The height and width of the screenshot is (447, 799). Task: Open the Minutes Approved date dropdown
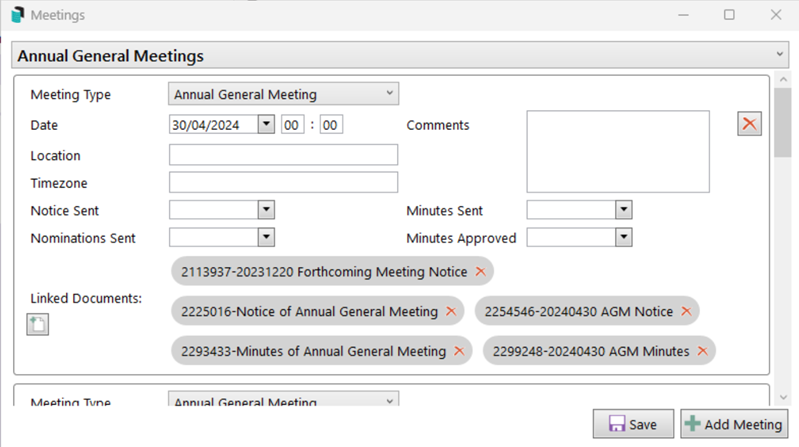point(624,238)
